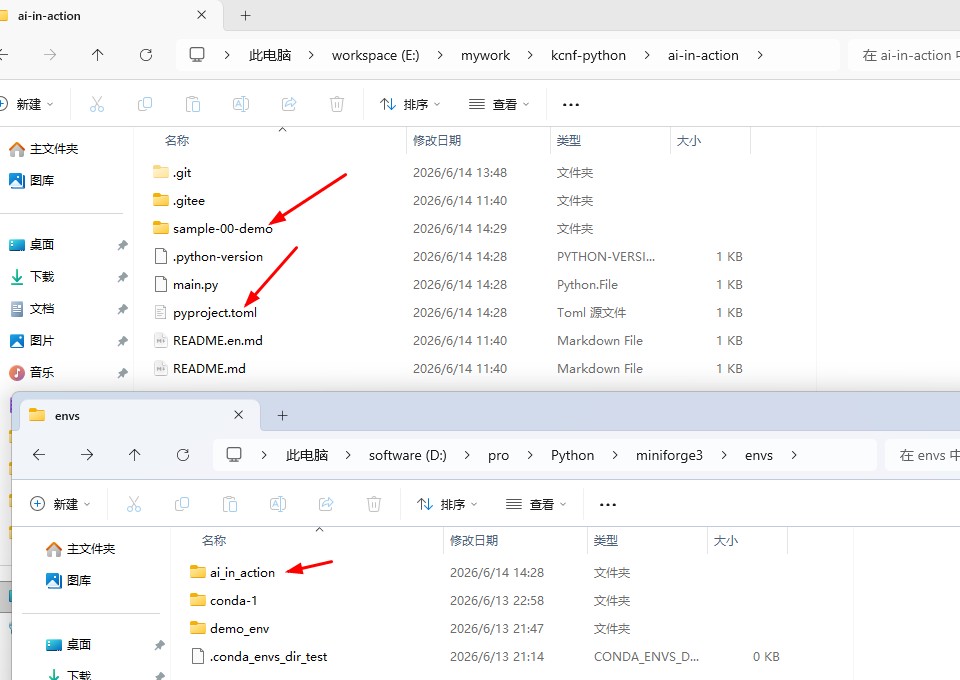Click the paste clipboard icon in the envs toolbar

coord(230,504)
